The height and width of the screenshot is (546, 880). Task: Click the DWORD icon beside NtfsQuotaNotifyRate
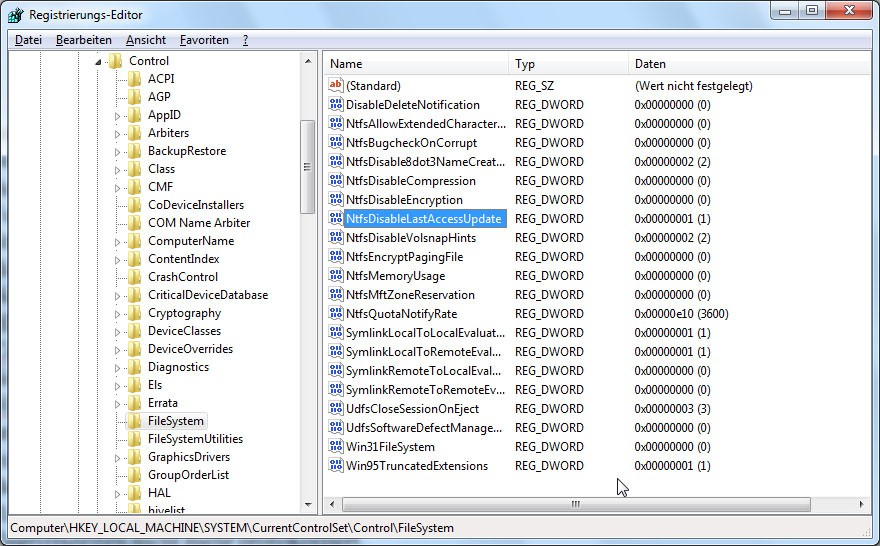pyautogui.click(x=336, y=314)
